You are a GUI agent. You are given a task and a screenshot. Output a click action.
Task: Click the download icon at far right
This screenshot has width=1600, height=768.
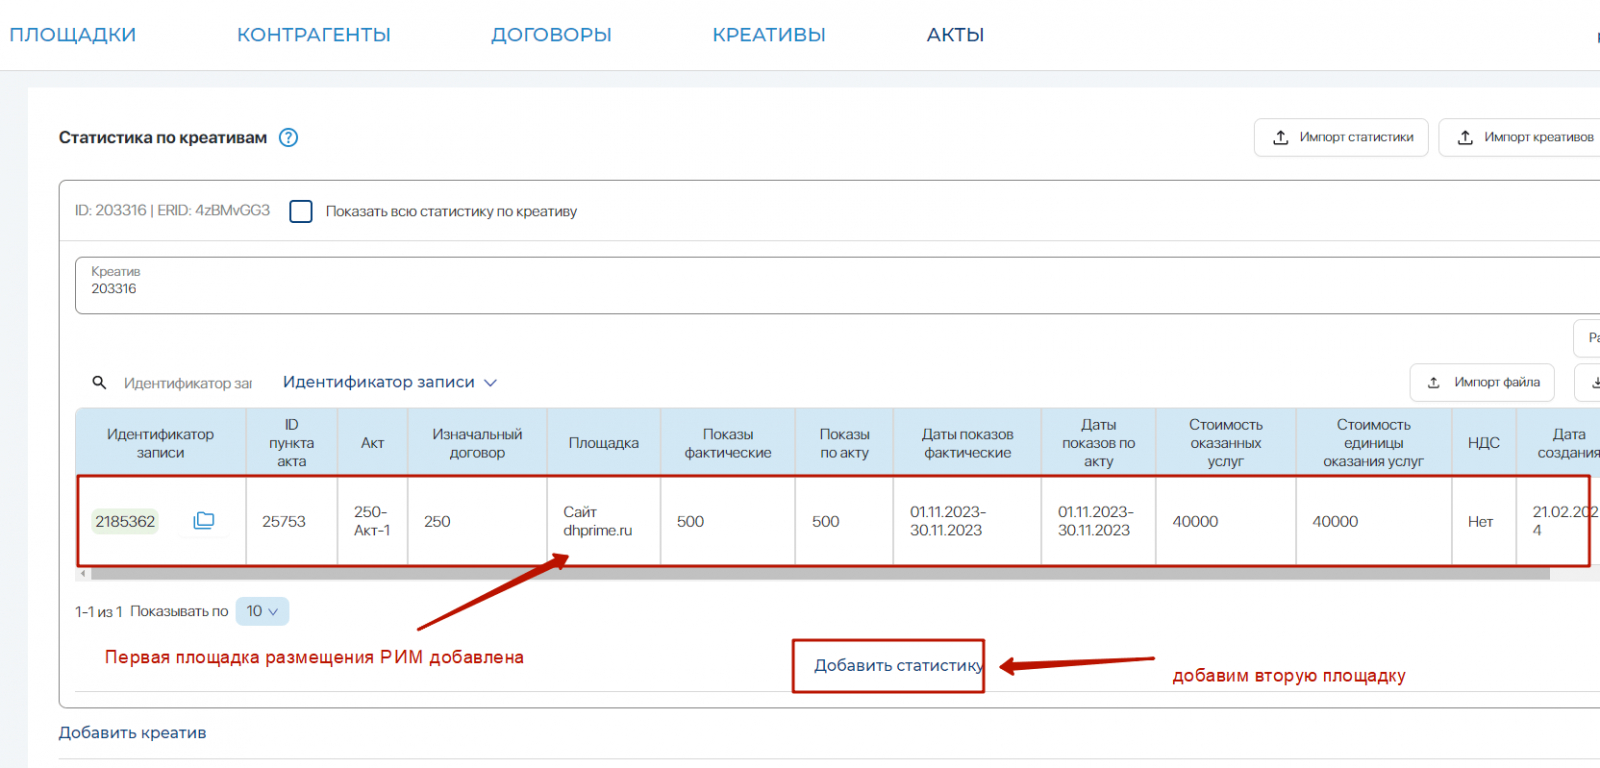[x=1592, y=383]
